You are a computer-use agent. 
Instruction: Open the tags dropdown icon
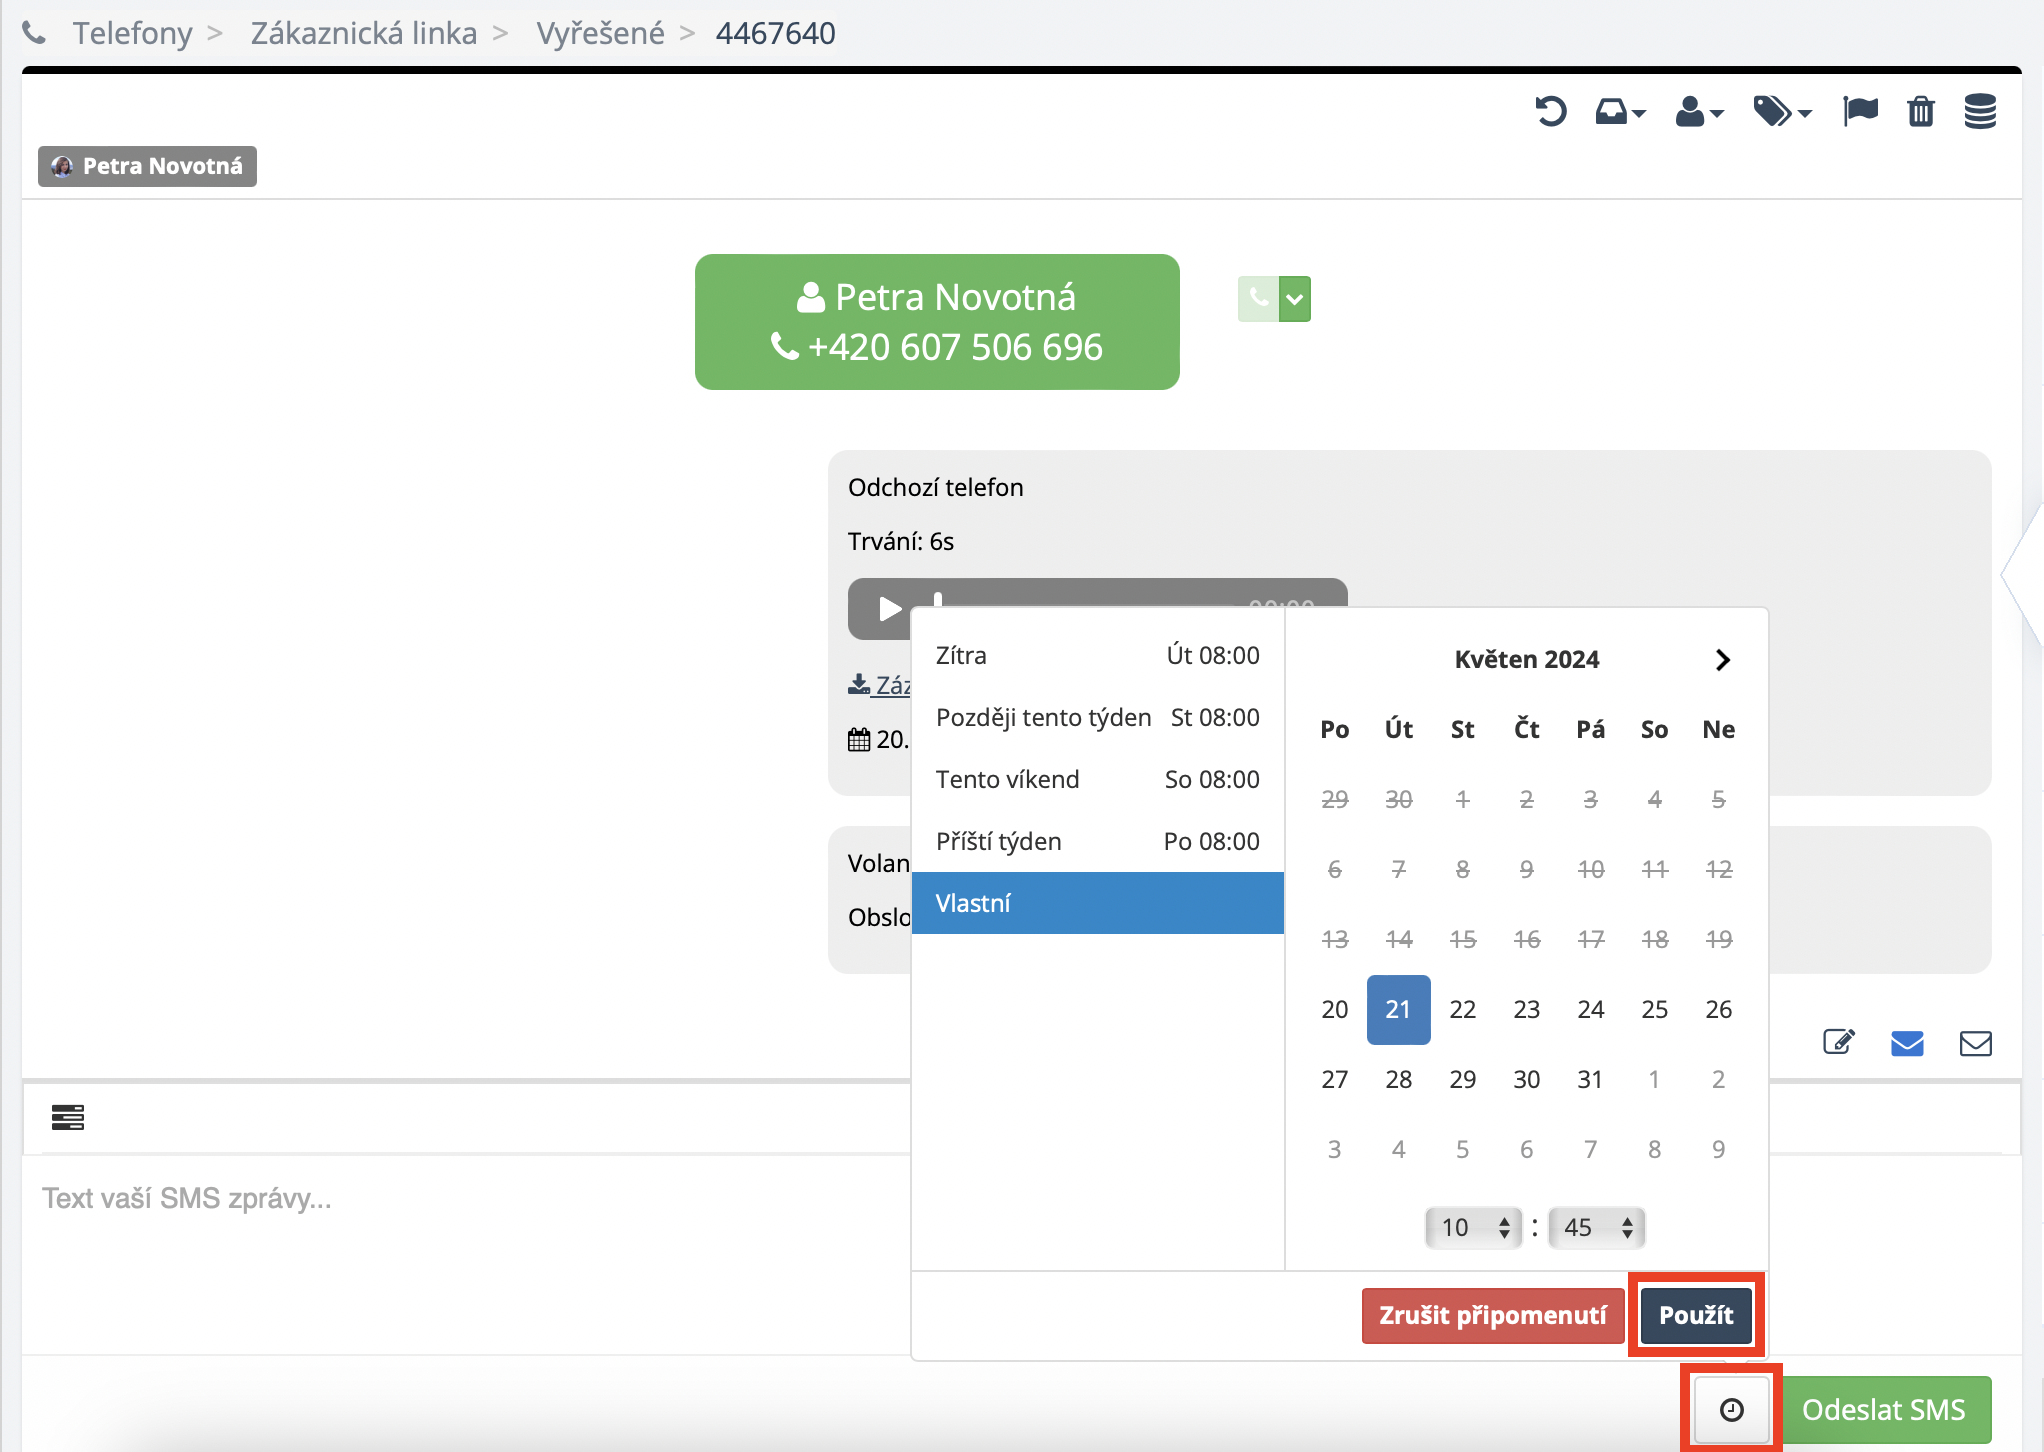[1782, 111]
